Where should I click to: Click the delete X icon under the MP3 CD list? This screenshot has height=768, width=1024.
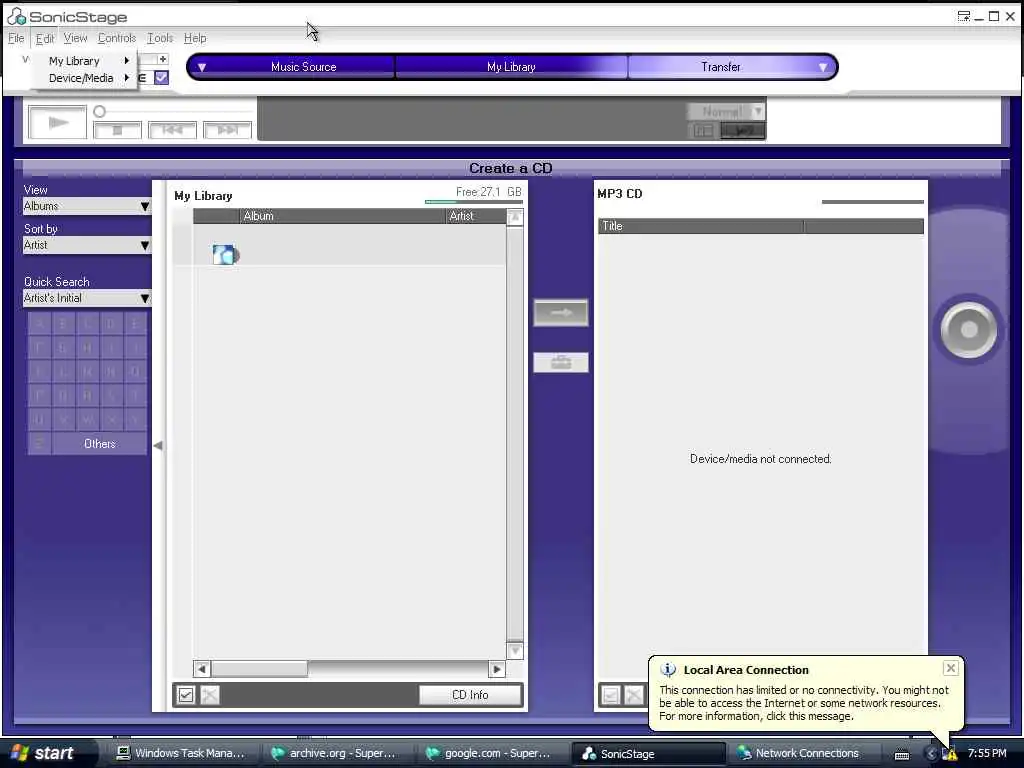click(634, 695)
